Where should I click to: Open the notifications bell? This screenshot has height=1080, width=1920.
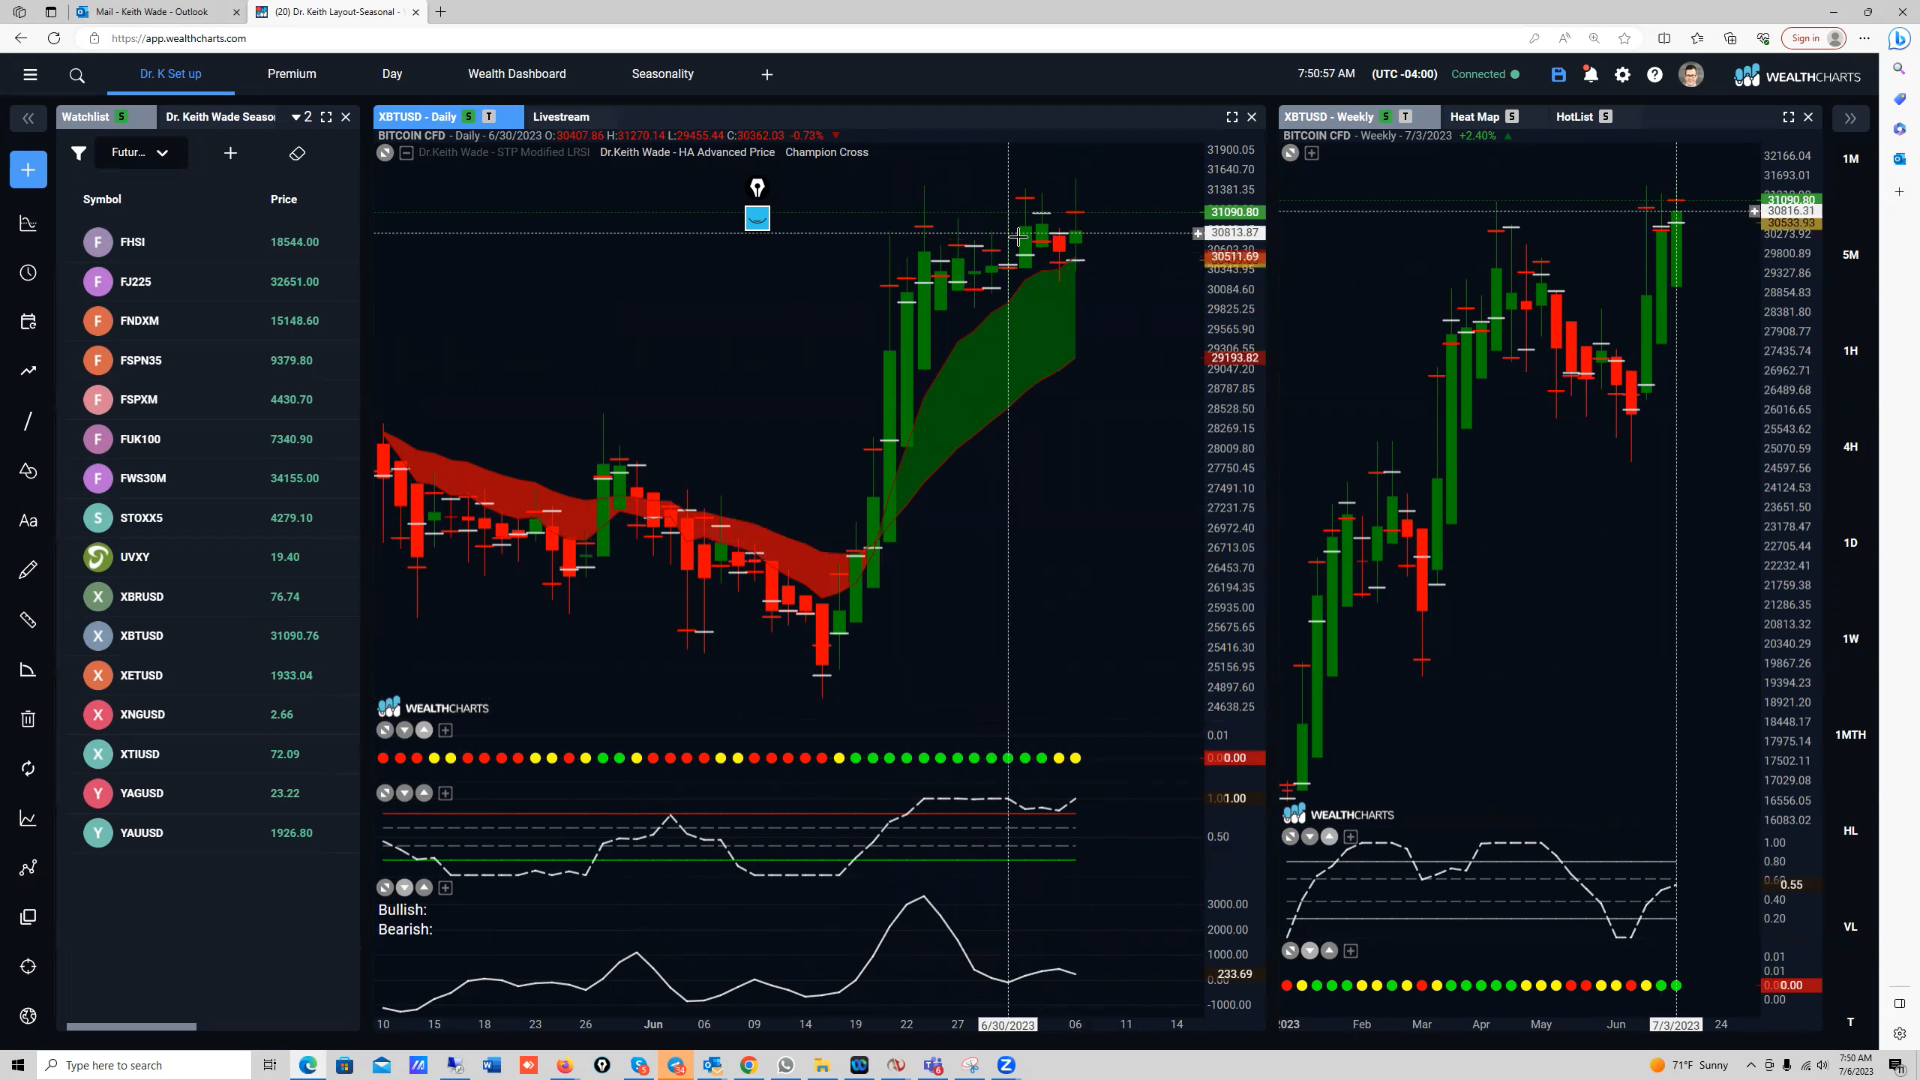click(1590, 74)
